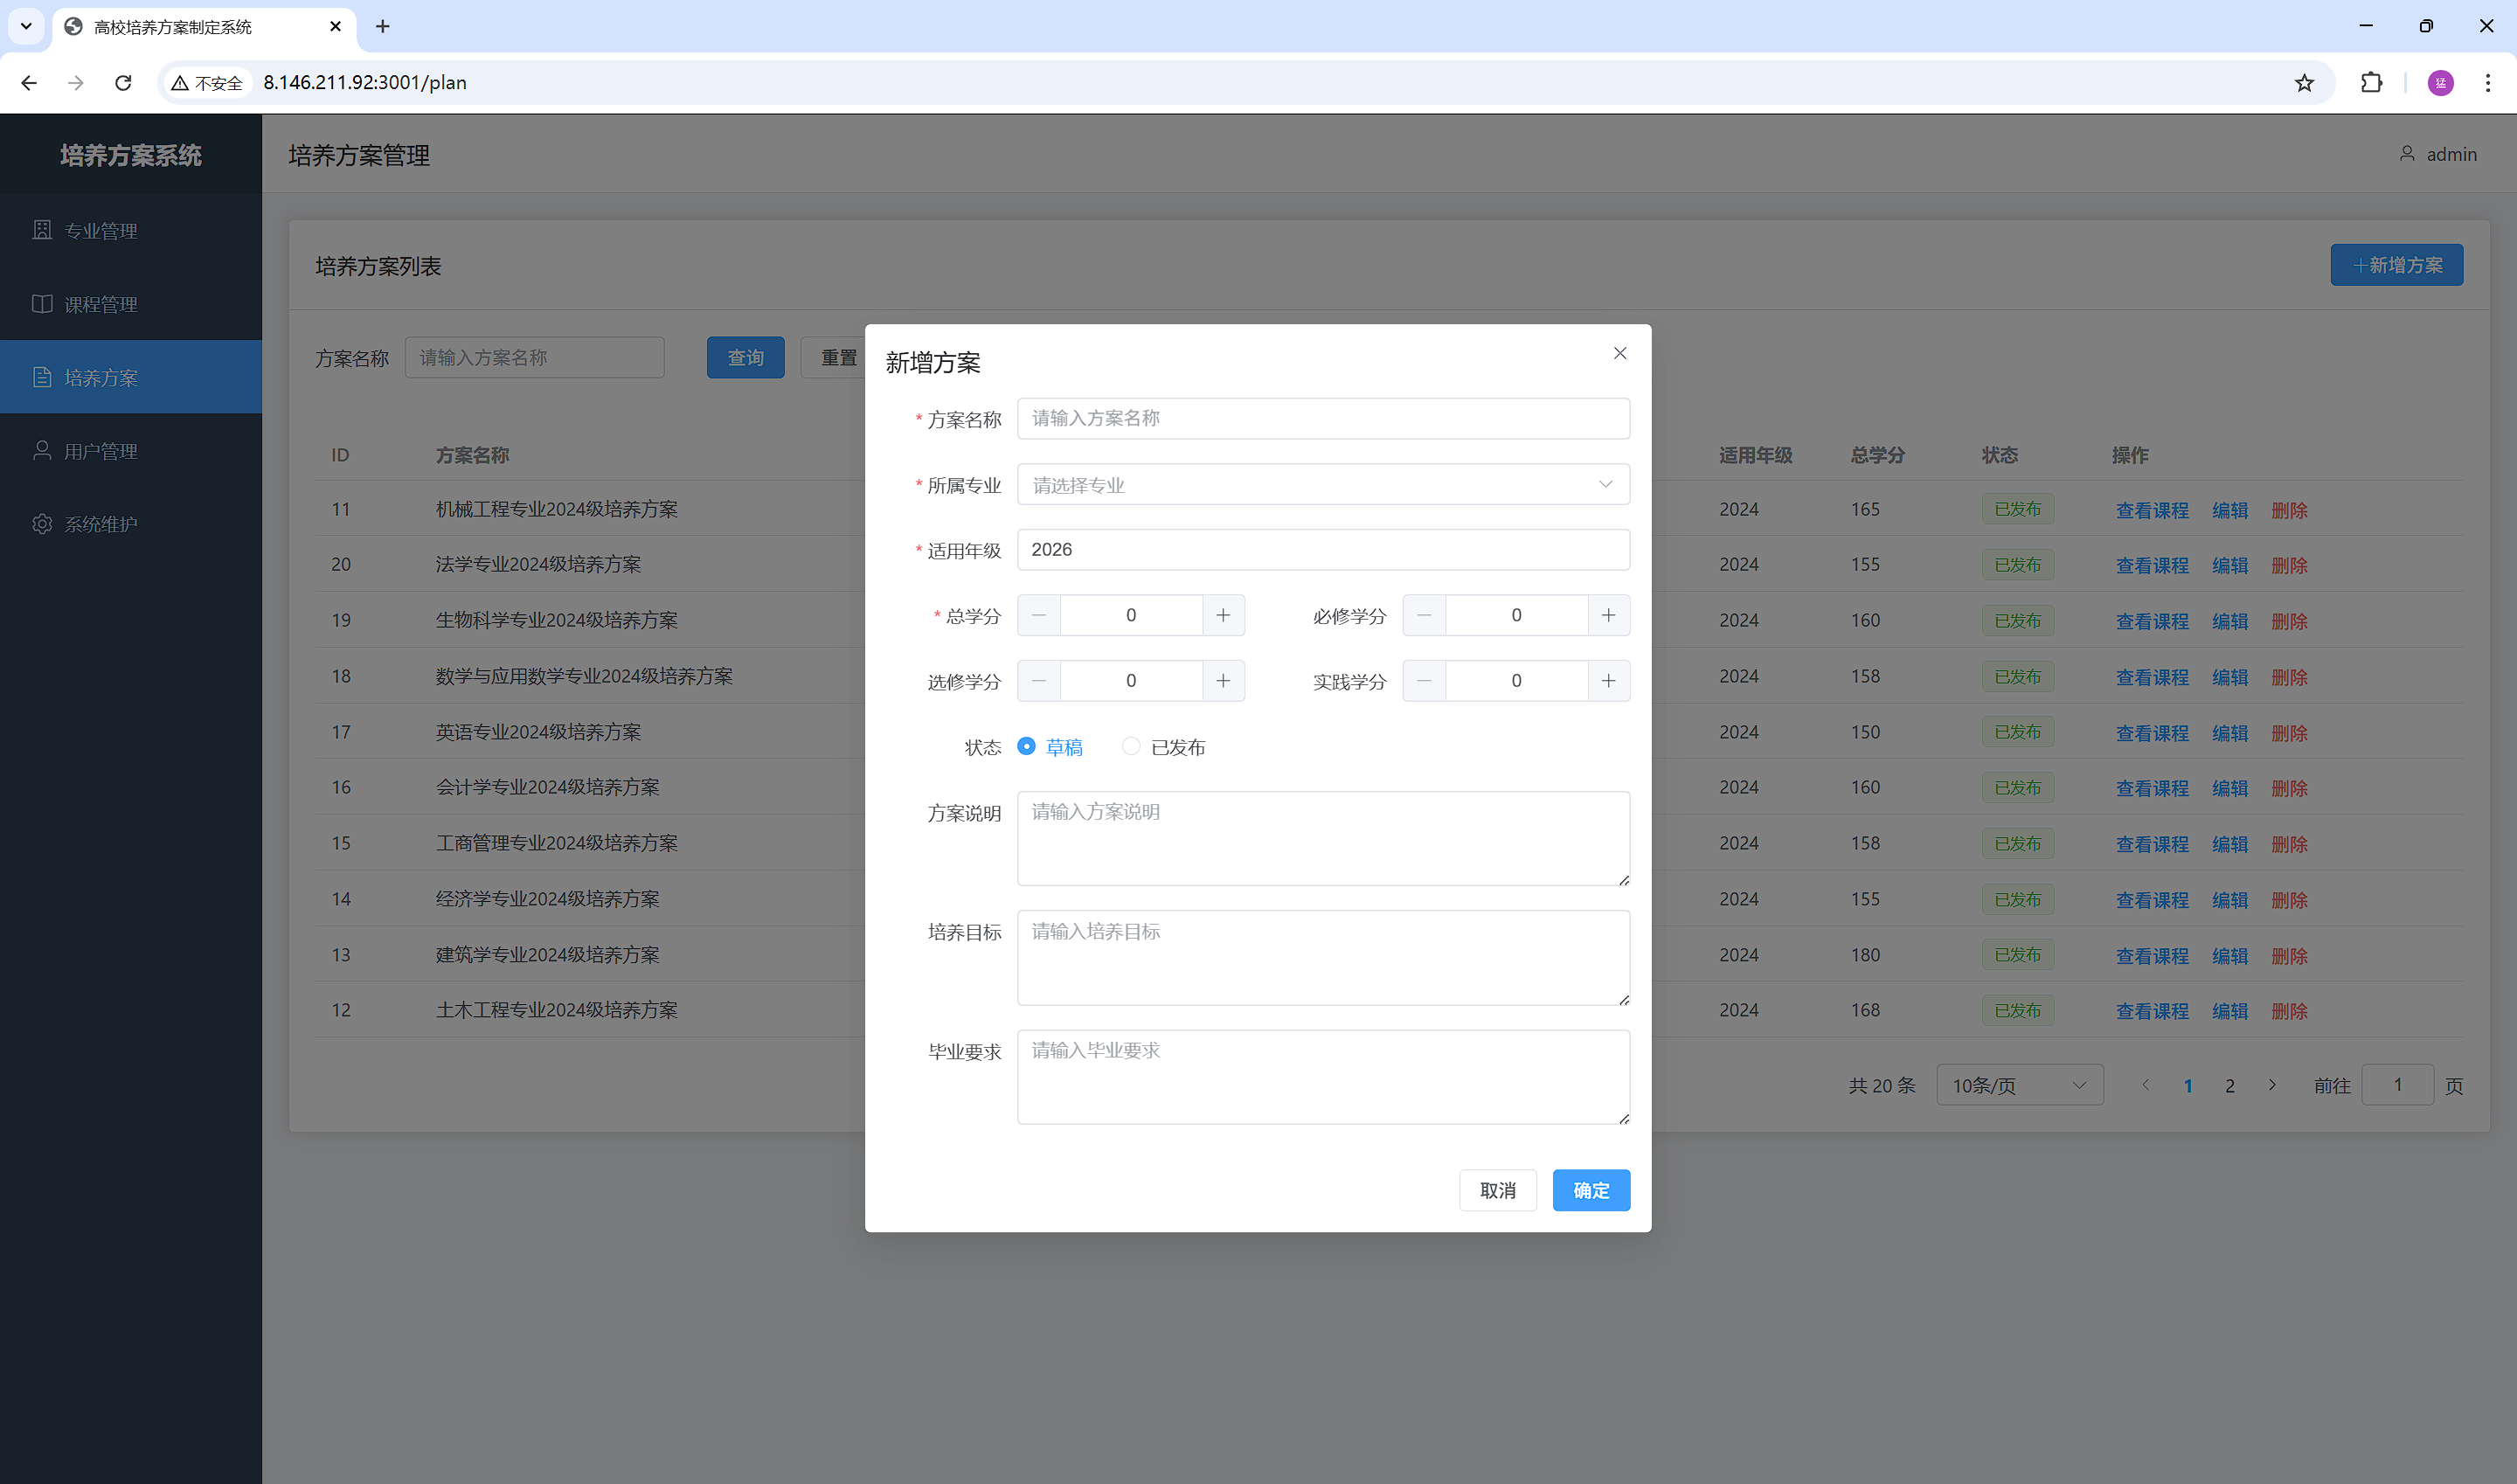Click the admin user icon
The width and height of the screenshot is (2517, 1484).
click(2406, 154)
